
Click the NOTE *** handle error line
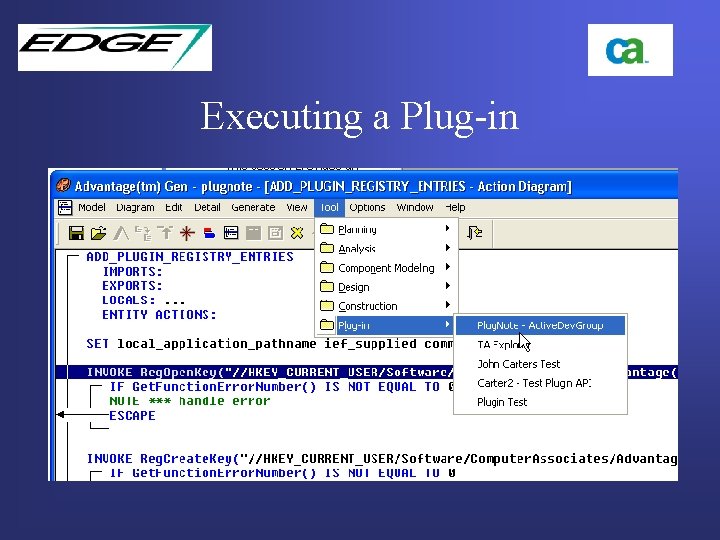pyautogui.click(x=190, y=401)
